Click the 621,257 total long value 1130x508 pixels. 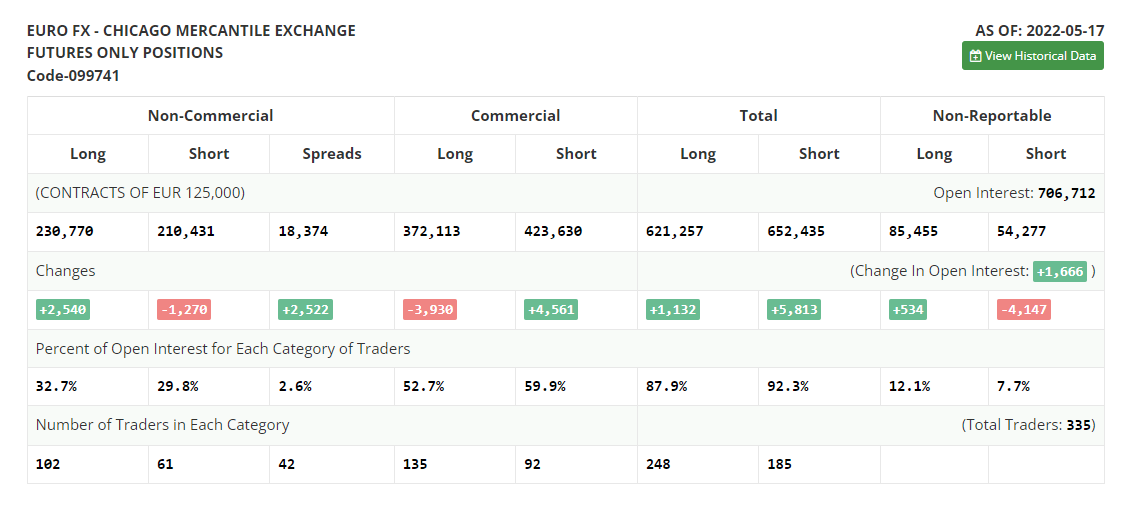point(675,231)
